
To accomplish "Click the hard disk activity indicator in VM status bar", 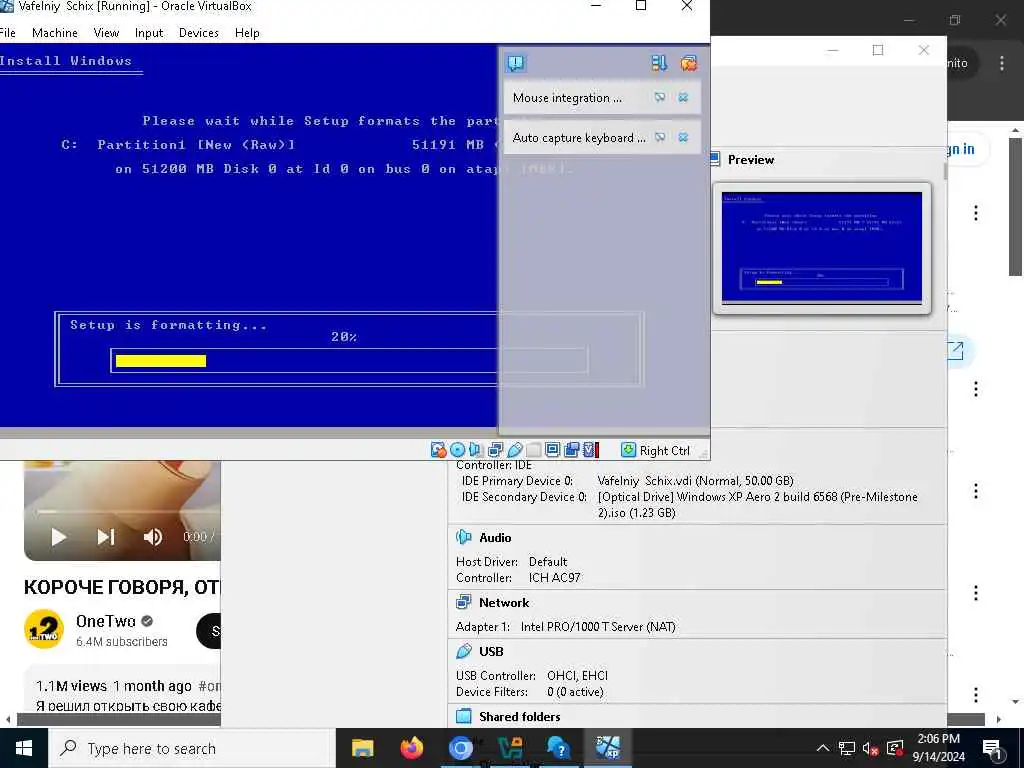I will [438, 450].
